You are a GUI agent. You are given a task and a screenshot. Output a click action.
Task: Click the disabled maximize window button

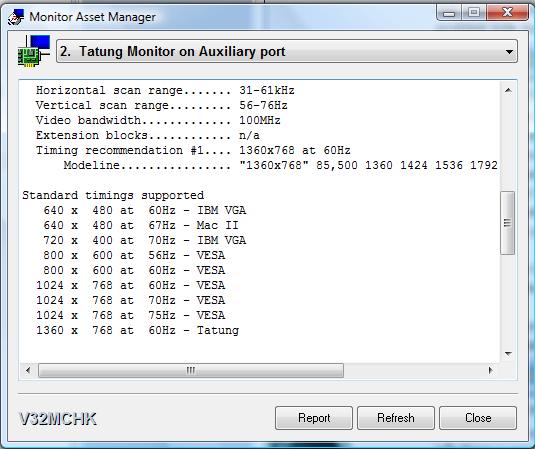pos(474,13)
